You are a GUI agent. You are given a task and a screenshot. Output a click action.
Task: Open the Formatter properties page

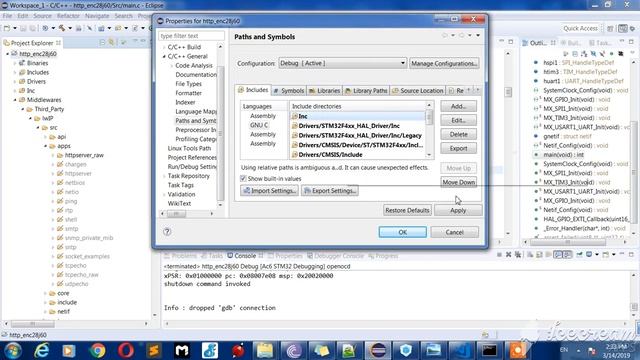click(x=189, y=93)
